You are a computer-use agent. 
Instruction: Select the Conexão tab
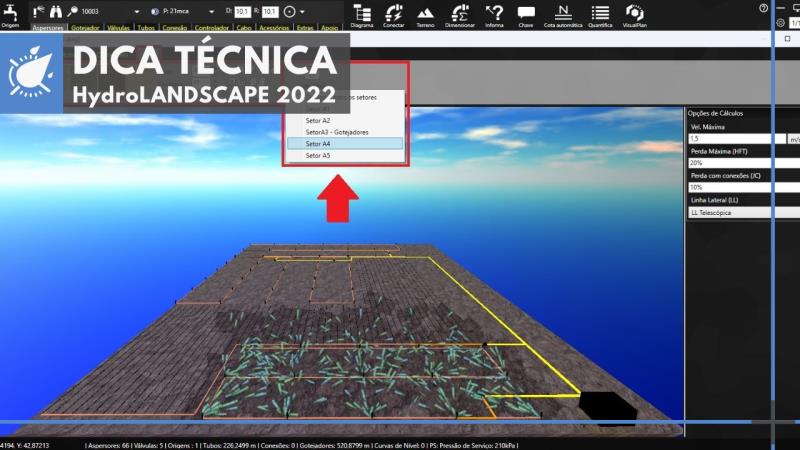point(174,28)
